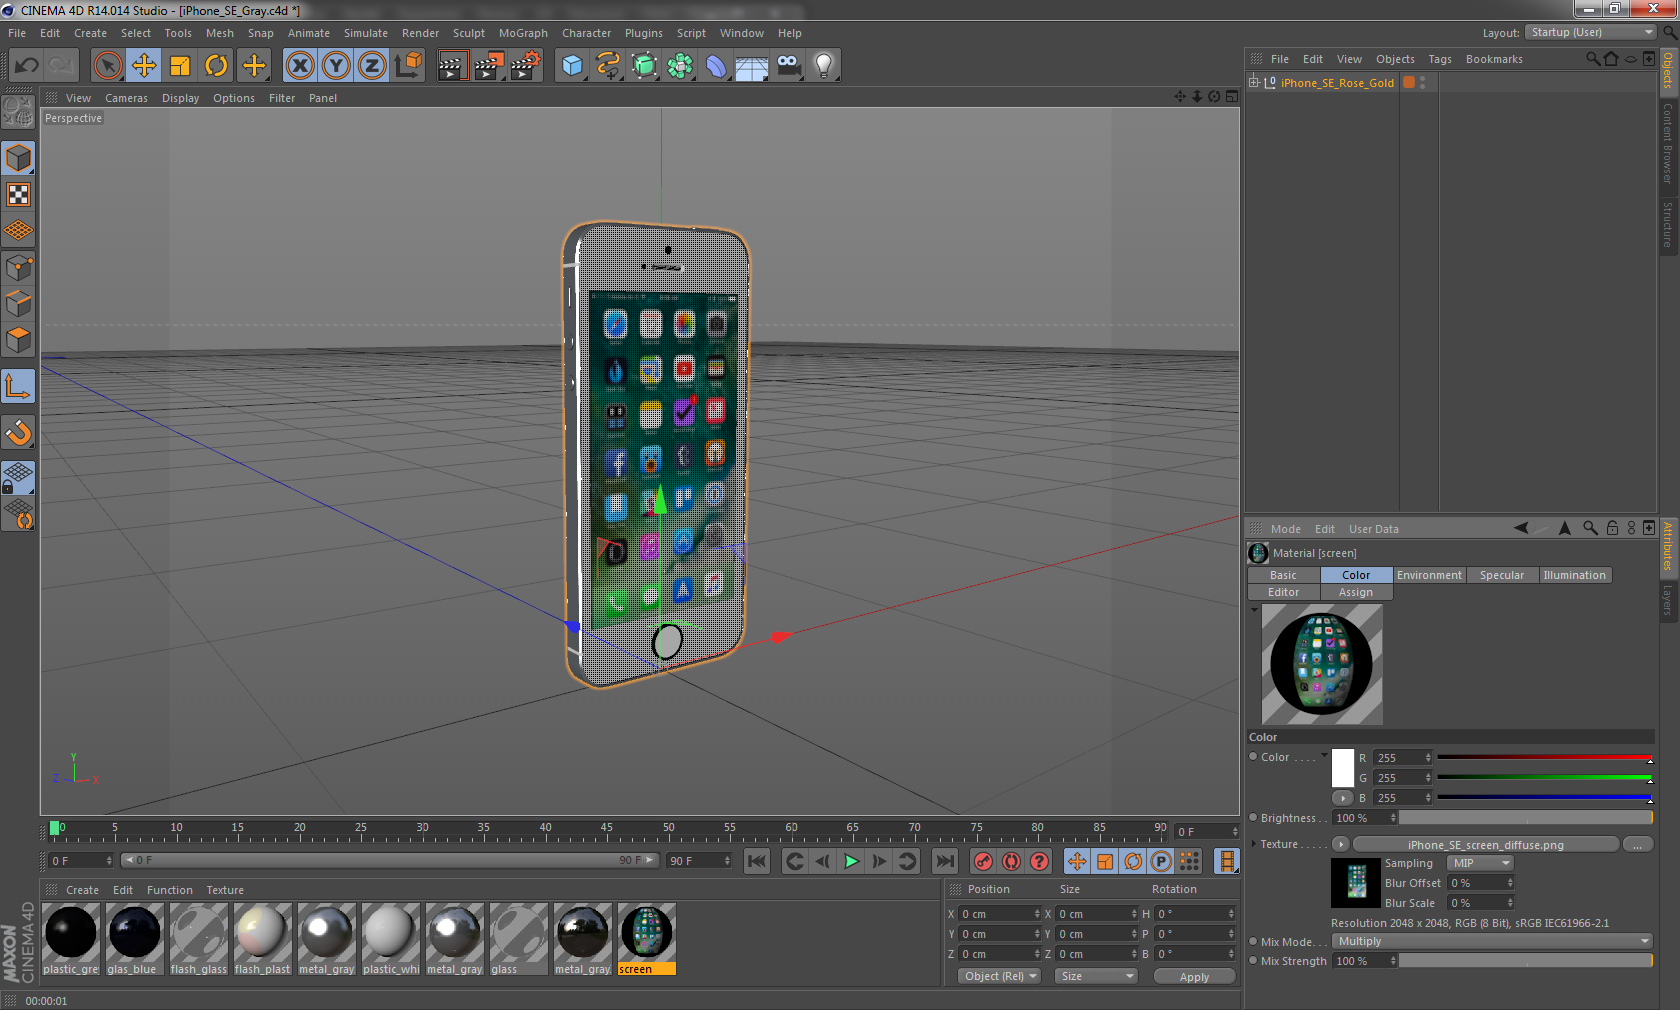This screenshot has height=1010, width=1680.
Task: Select the Live Selection tool
Action: (107, 66)
